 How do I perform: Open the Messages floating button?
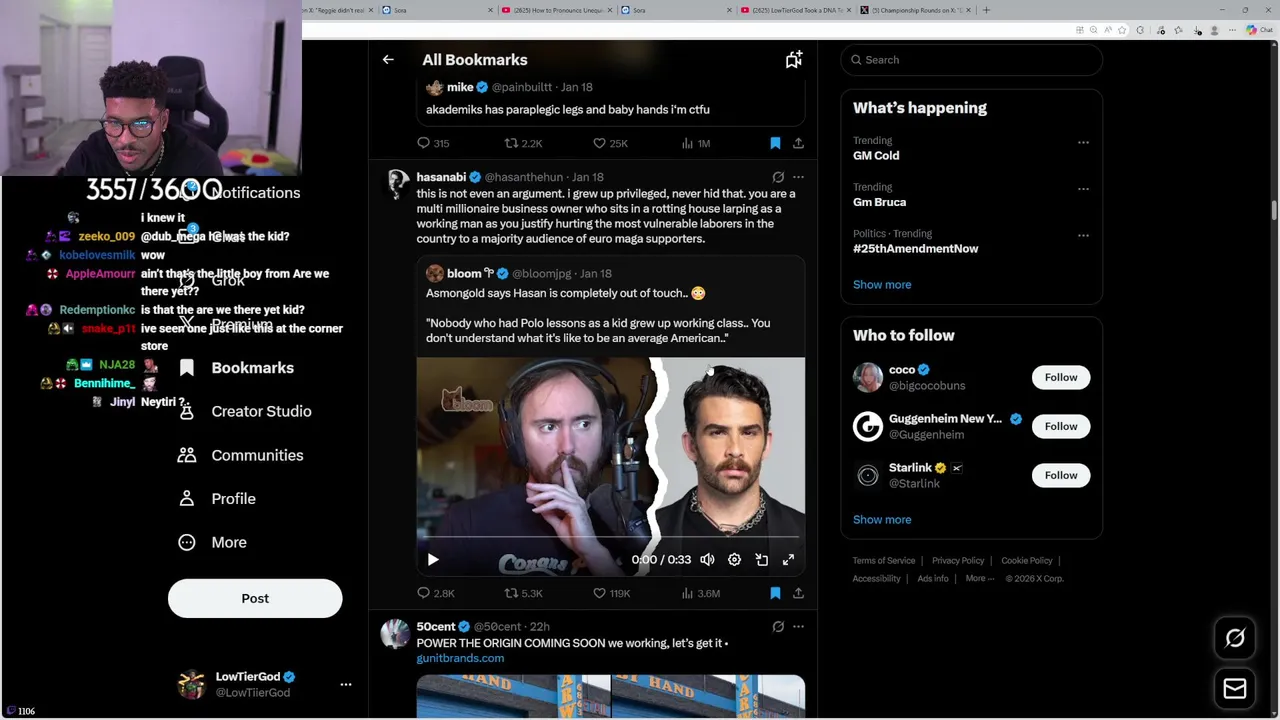tap(1235, 688)
